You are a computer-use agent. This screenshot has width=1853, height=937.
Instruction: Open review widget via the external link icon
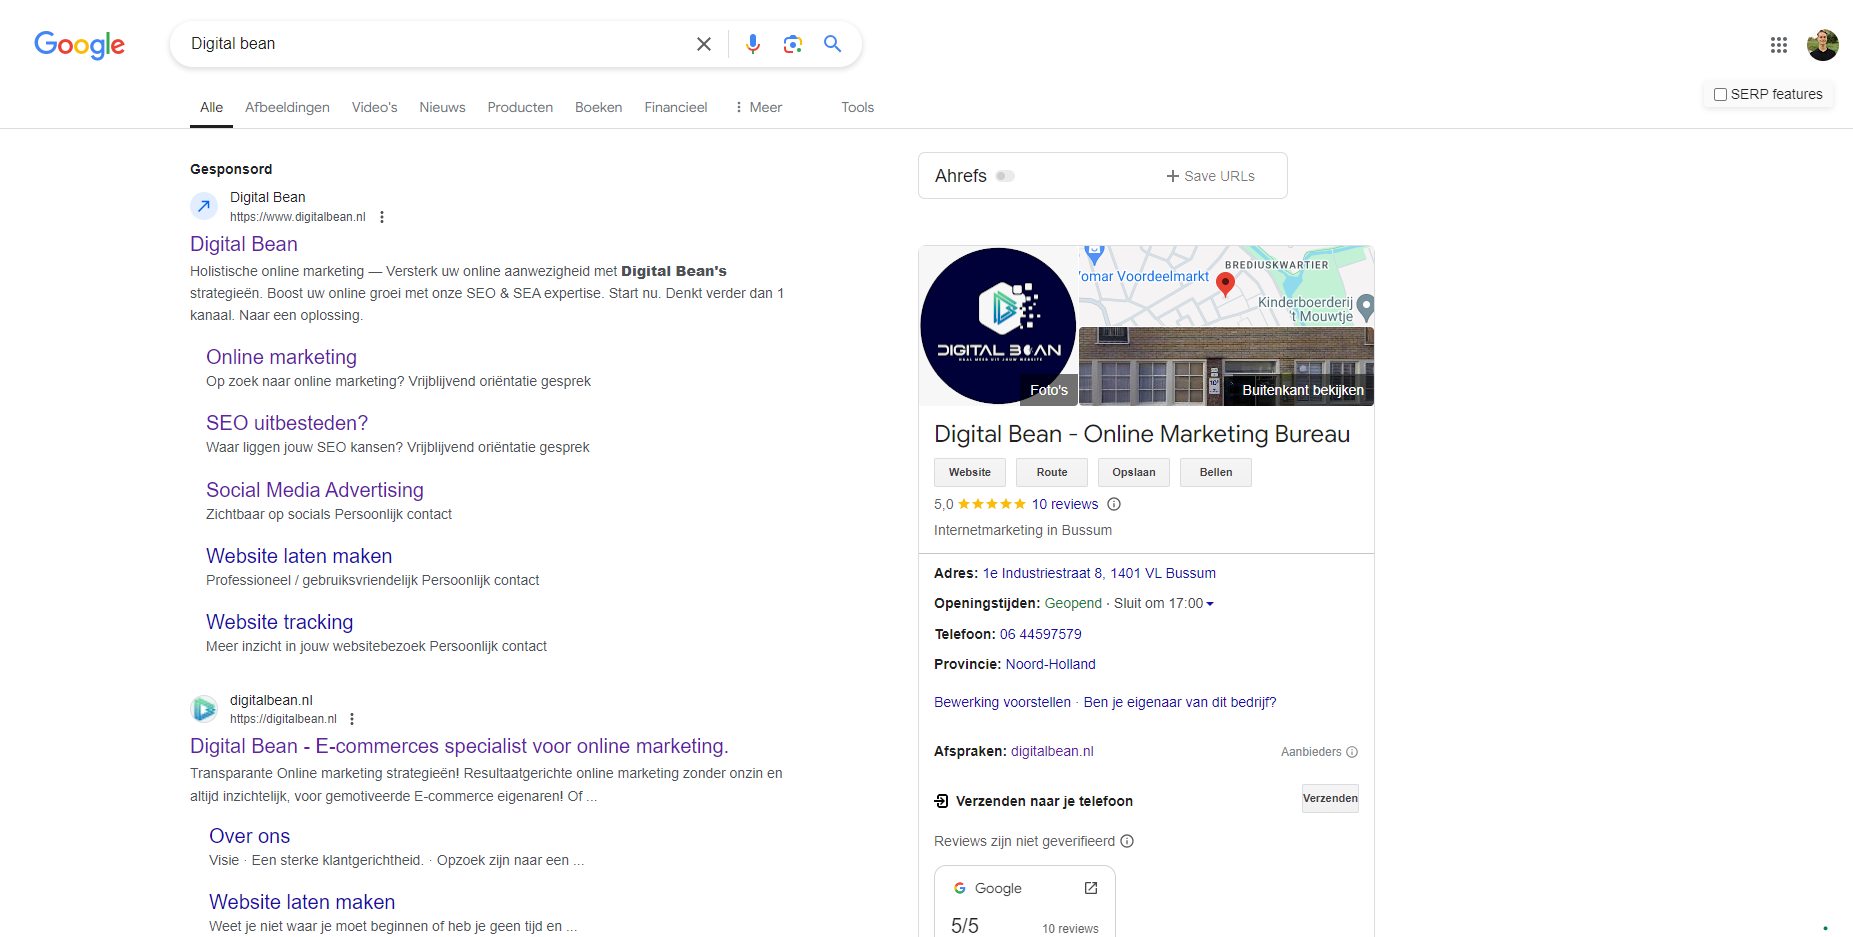pyautogui.click(x=1090, y=887)
